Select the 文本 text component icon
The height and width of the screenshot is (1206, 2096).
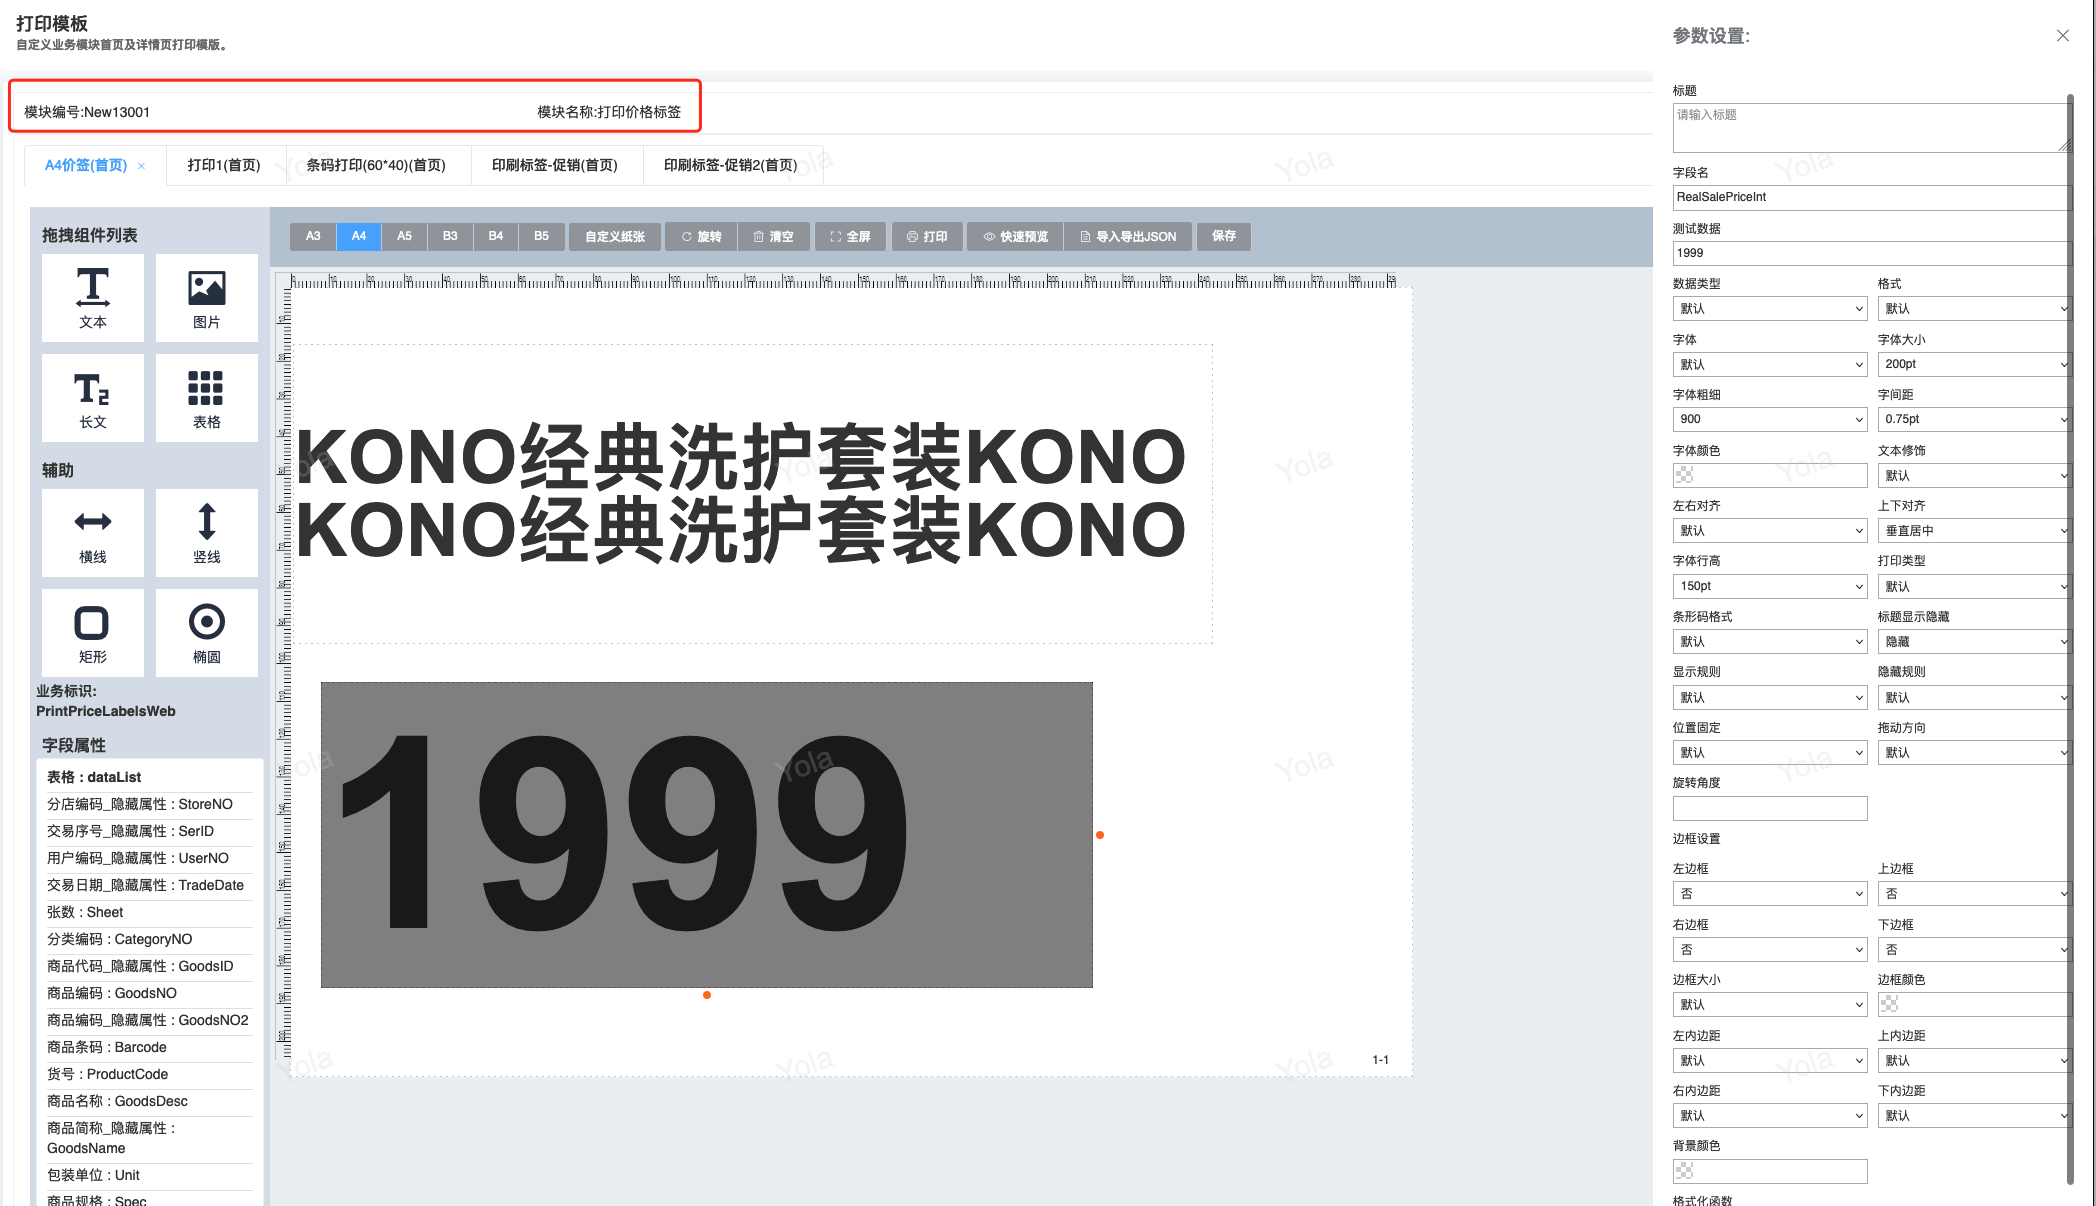click(93, 298)
